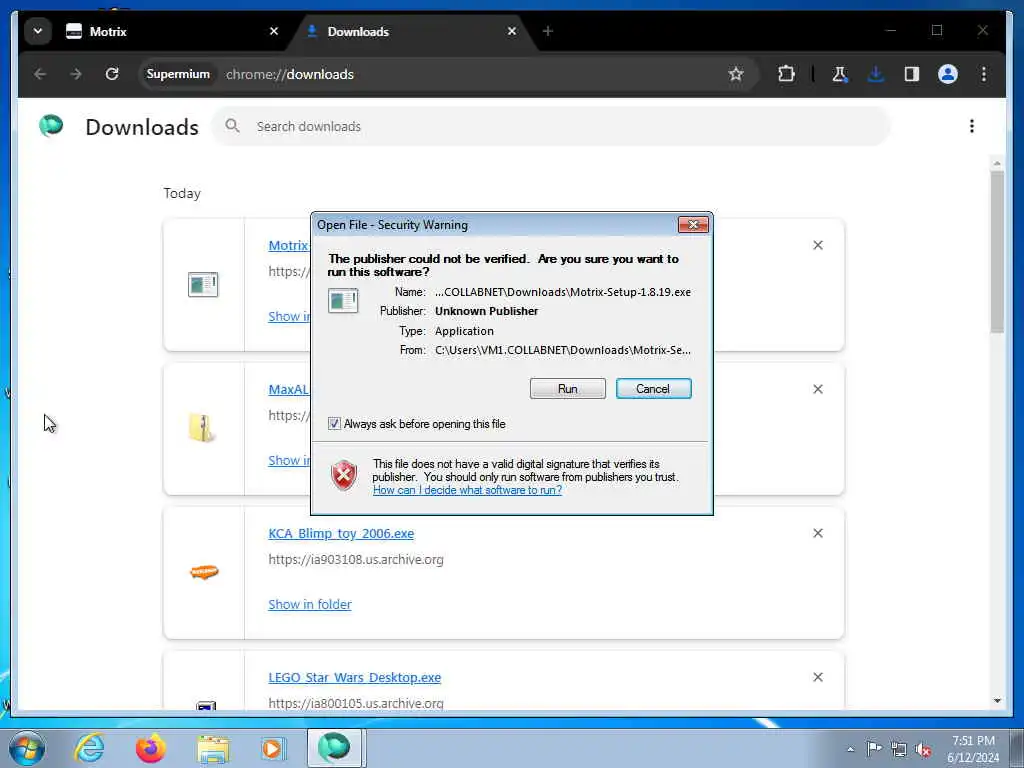1024x768 pixels.
Task: Click the Motrix download file name link
Action: coord(288,246)
